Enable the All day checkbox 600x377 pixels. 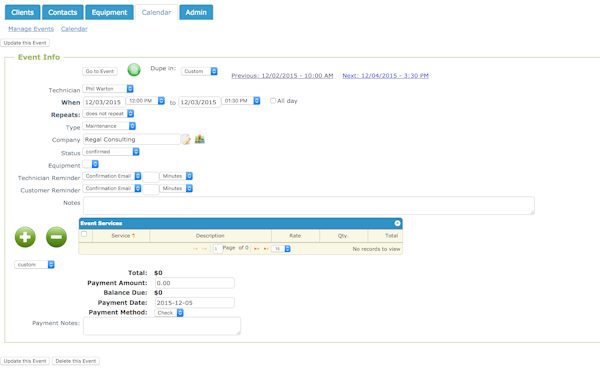[x=273, y=101]
